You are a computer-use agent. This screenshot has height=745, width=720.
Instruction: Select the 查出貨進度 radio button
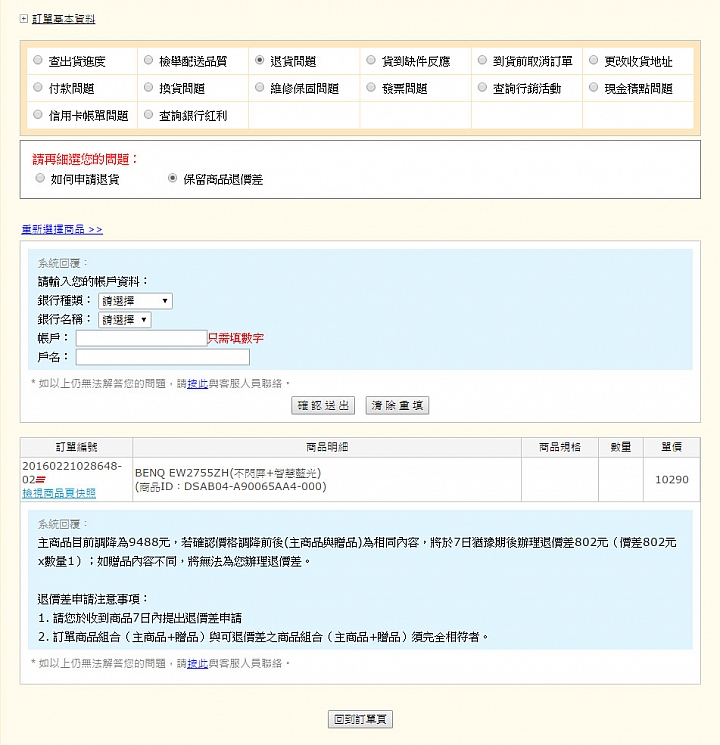[x=38, y=60]
